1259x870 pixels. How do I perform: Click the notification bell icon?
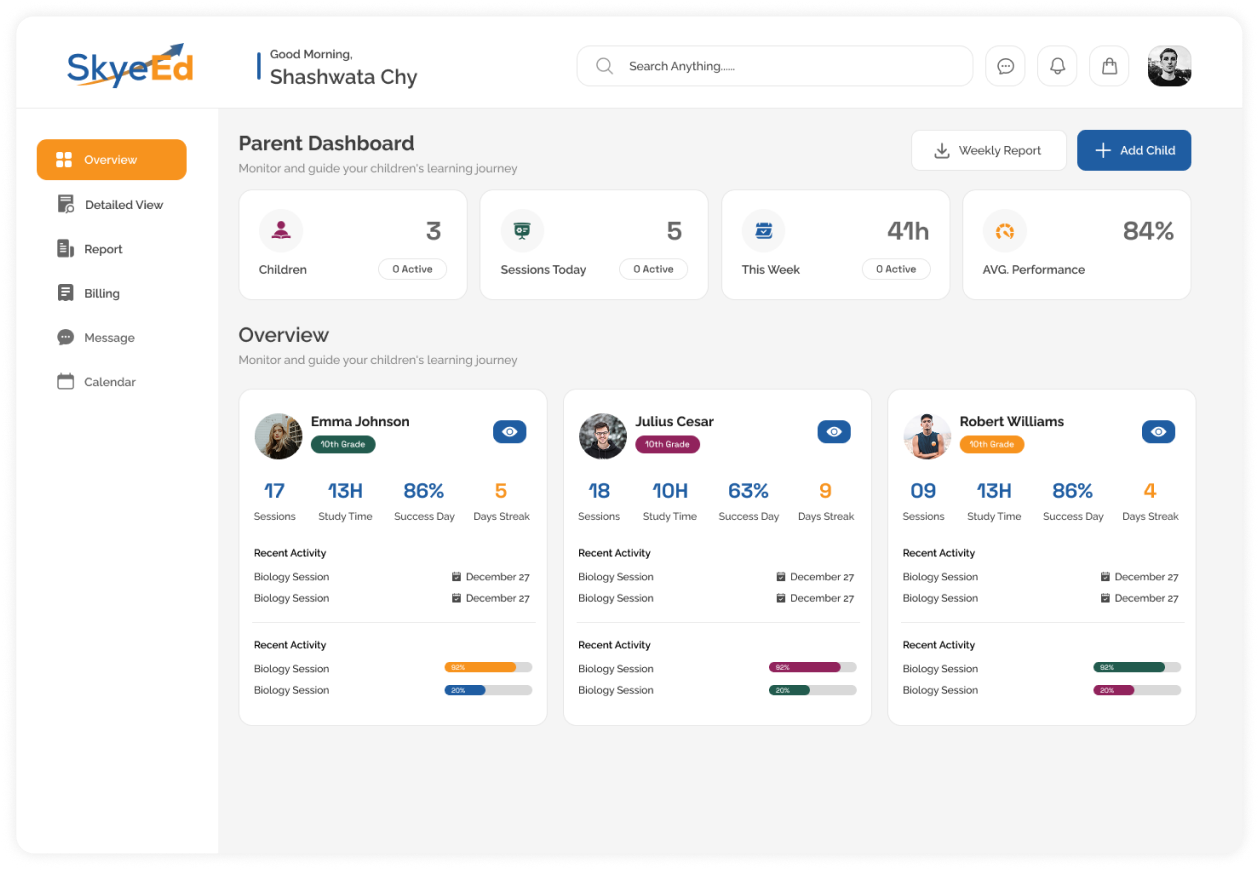[1057, 66]
